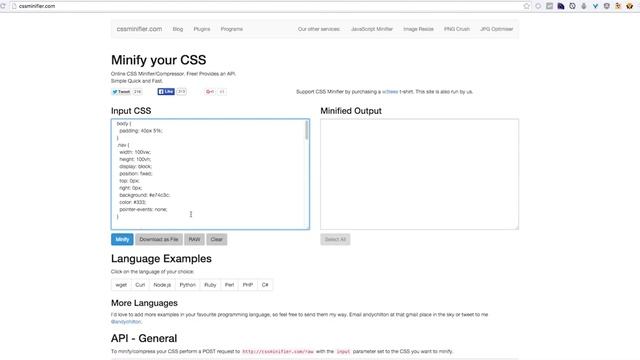This screenshot has height=360, width=640.
Task: Click the 'background: #e74c3c;' line
Action: (x=144, y=195)
